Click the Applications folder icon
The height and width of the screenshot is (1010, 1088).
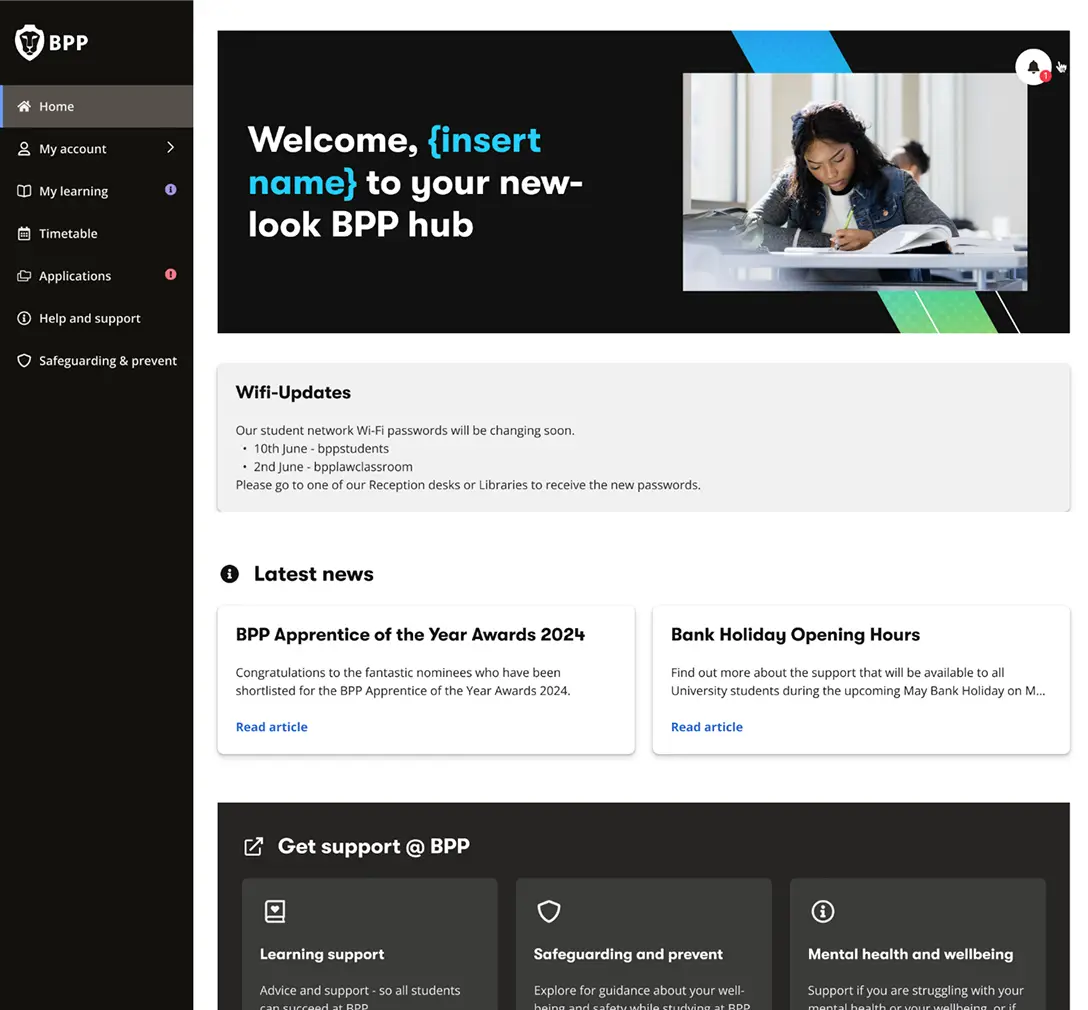click(x=24, y=275)
